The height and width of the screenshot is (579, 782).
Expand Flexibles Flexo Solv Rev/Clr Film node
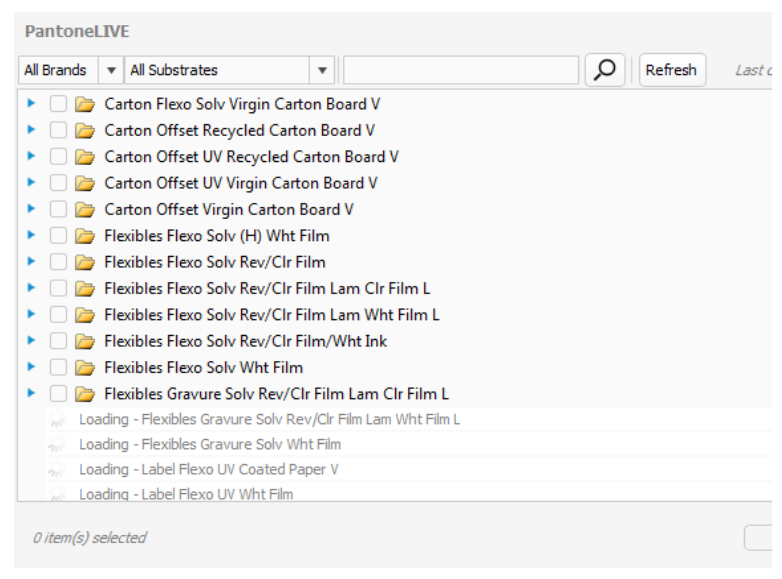tap(31, 261)
